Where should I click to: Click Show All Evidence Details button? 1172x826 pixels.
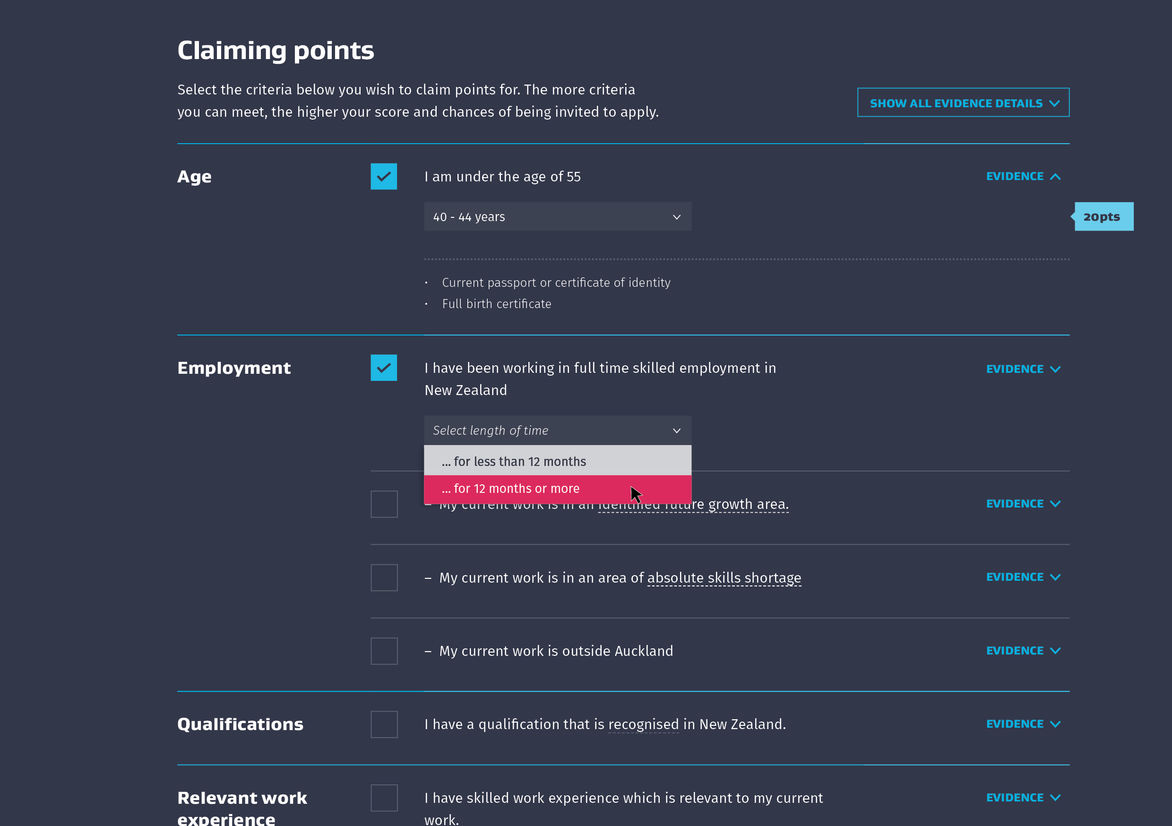coord(963,103)
